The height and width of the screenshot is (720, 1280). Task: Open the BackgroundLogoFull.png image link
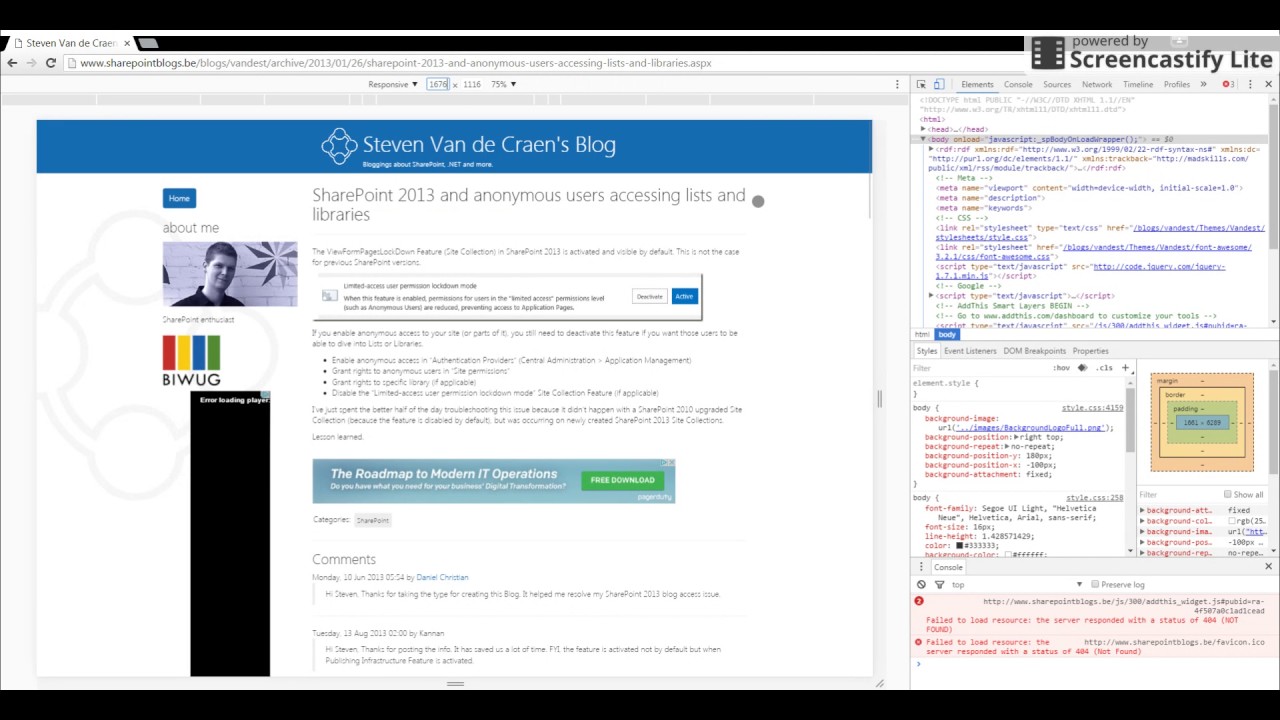click(x=1029, y=428)
